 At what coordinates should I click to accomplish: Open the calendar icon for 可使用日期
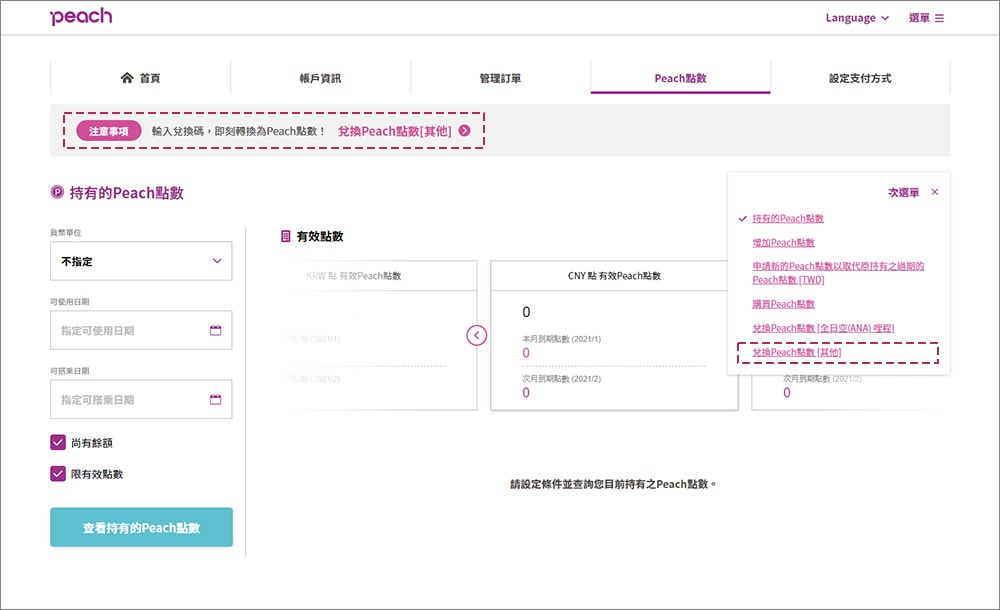(x=216, y=330)
